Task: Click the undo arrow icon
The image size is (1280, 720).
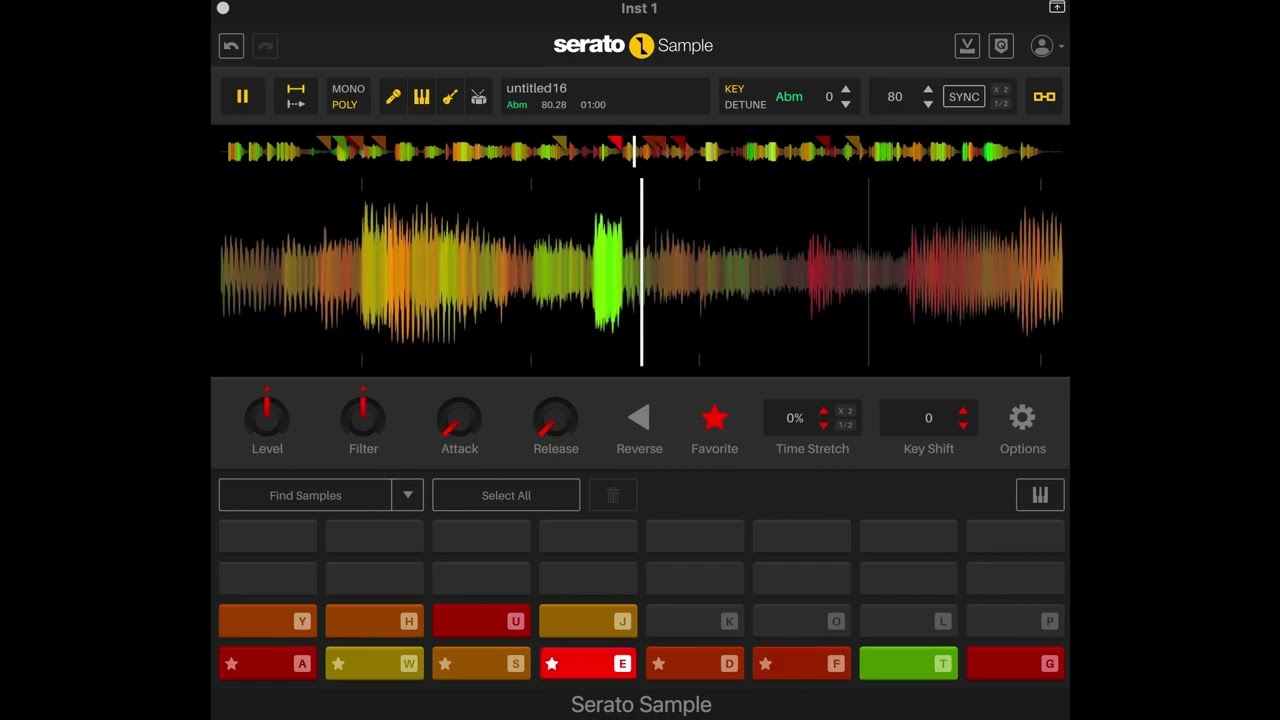Action: [x=231, y=46]
